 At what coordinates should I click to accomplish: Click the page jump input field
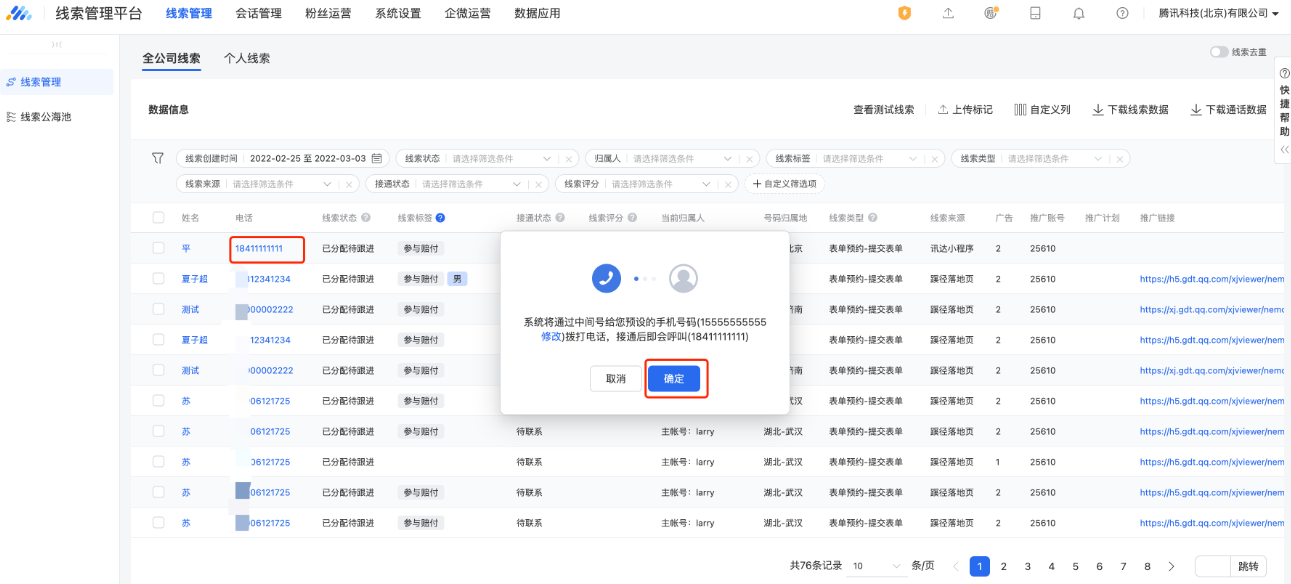[1212, 567]
